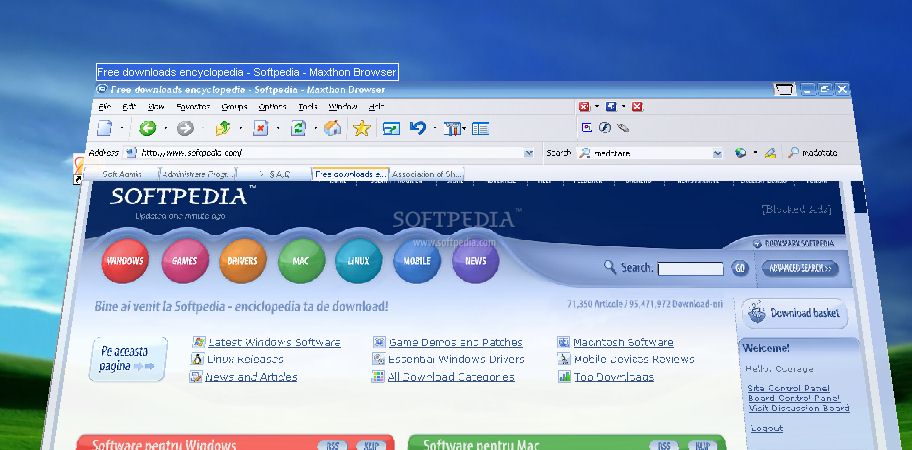The height and width of the screenshot is (450, 912).
Task: Click the gray eraser icon next to Flash icon
Action: click(623, 127)
